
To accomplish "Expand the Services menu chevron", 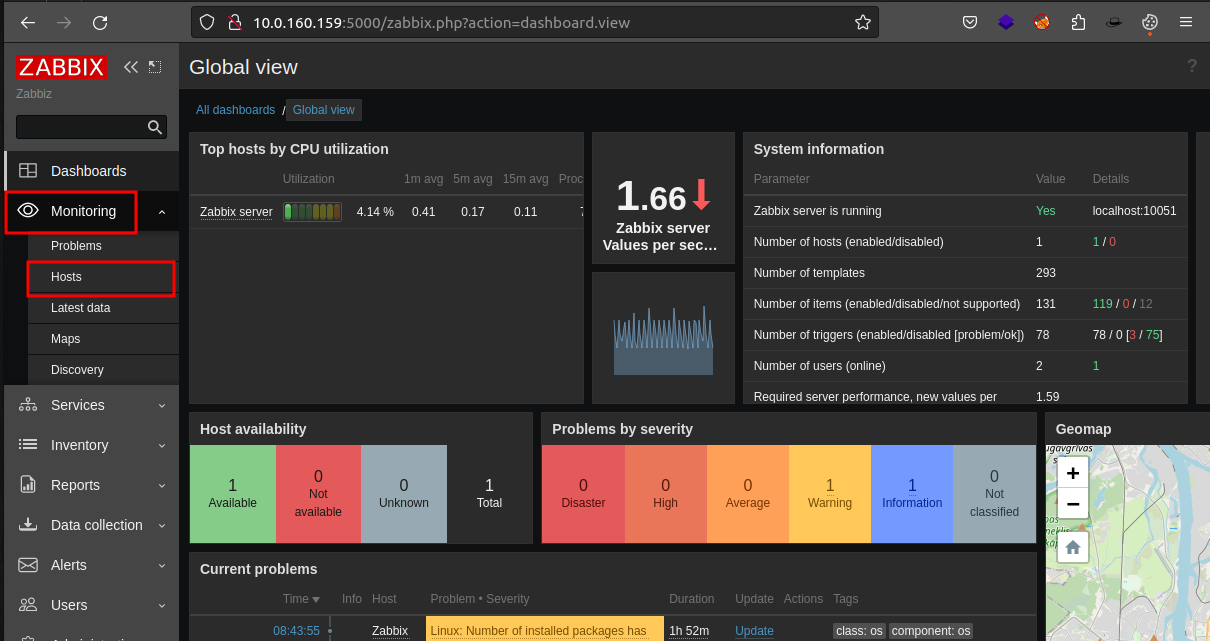I will click(x=162, y=405).
